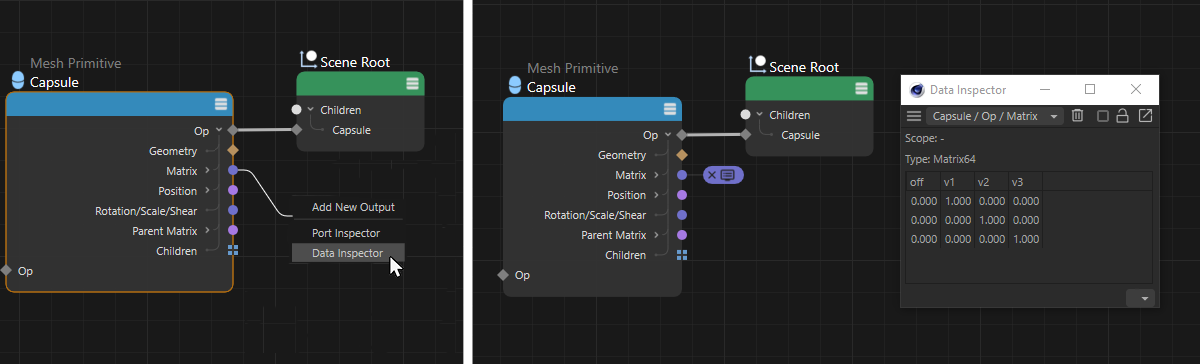1200x364 pixels.
Task: Click the pop-out window icon in Data Inspector
Action: (1146, 116)
